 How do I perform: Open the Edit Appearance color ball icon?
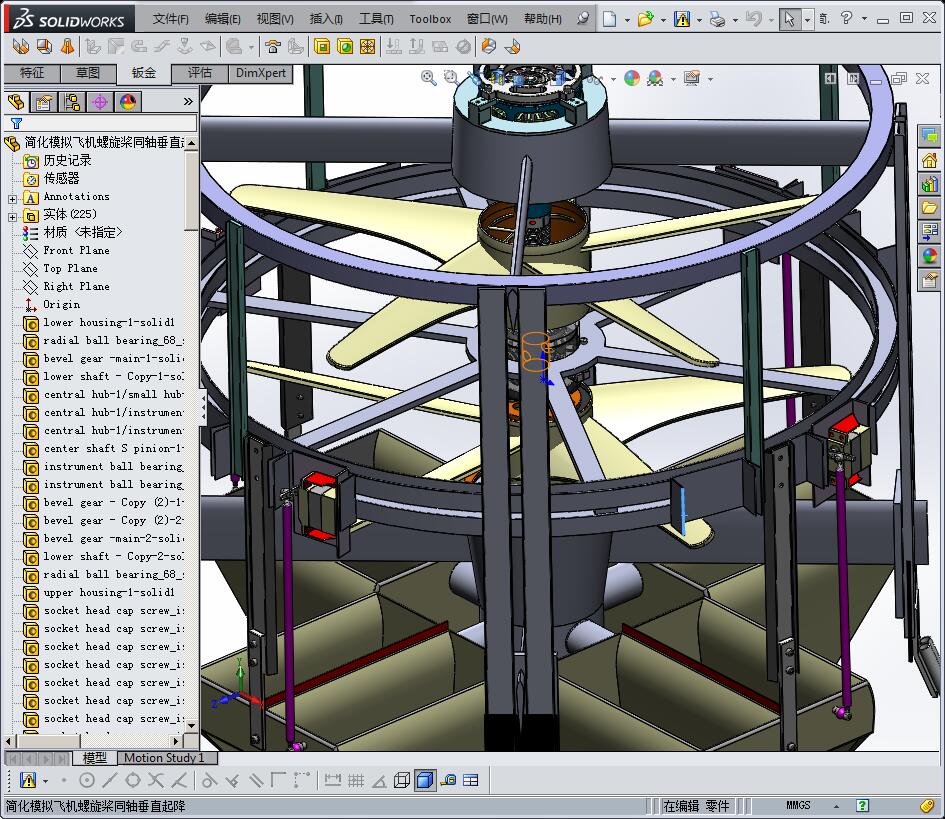[x=632, y=78]
